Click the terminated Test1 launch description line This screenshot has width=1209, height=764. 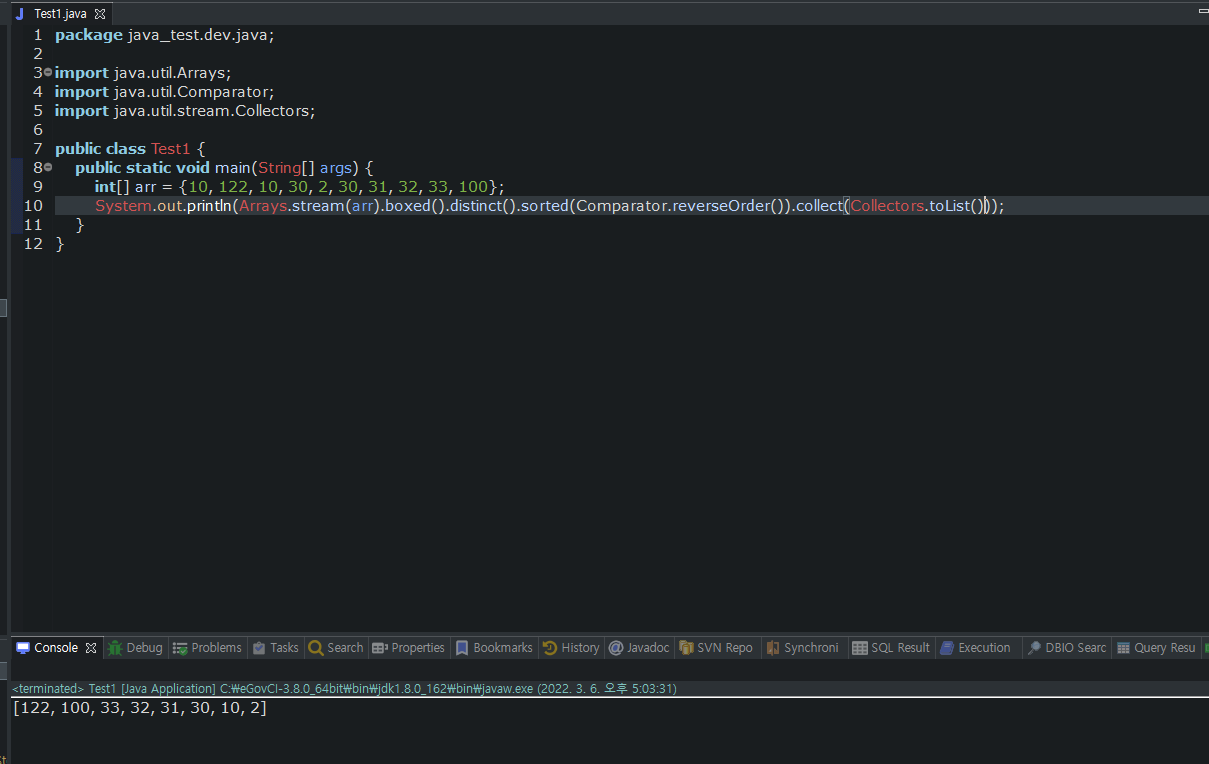[345, 689]
